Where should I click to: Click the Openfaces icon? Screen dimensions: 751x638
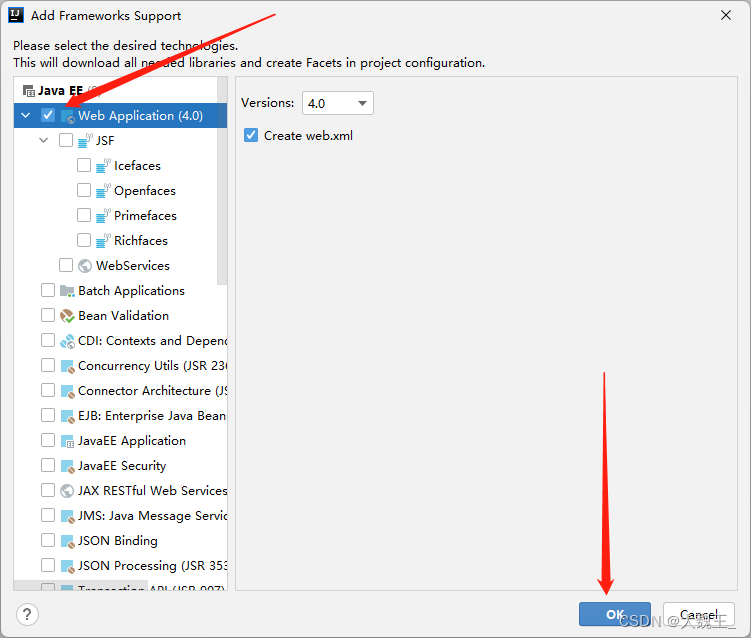tap(103, 191)
